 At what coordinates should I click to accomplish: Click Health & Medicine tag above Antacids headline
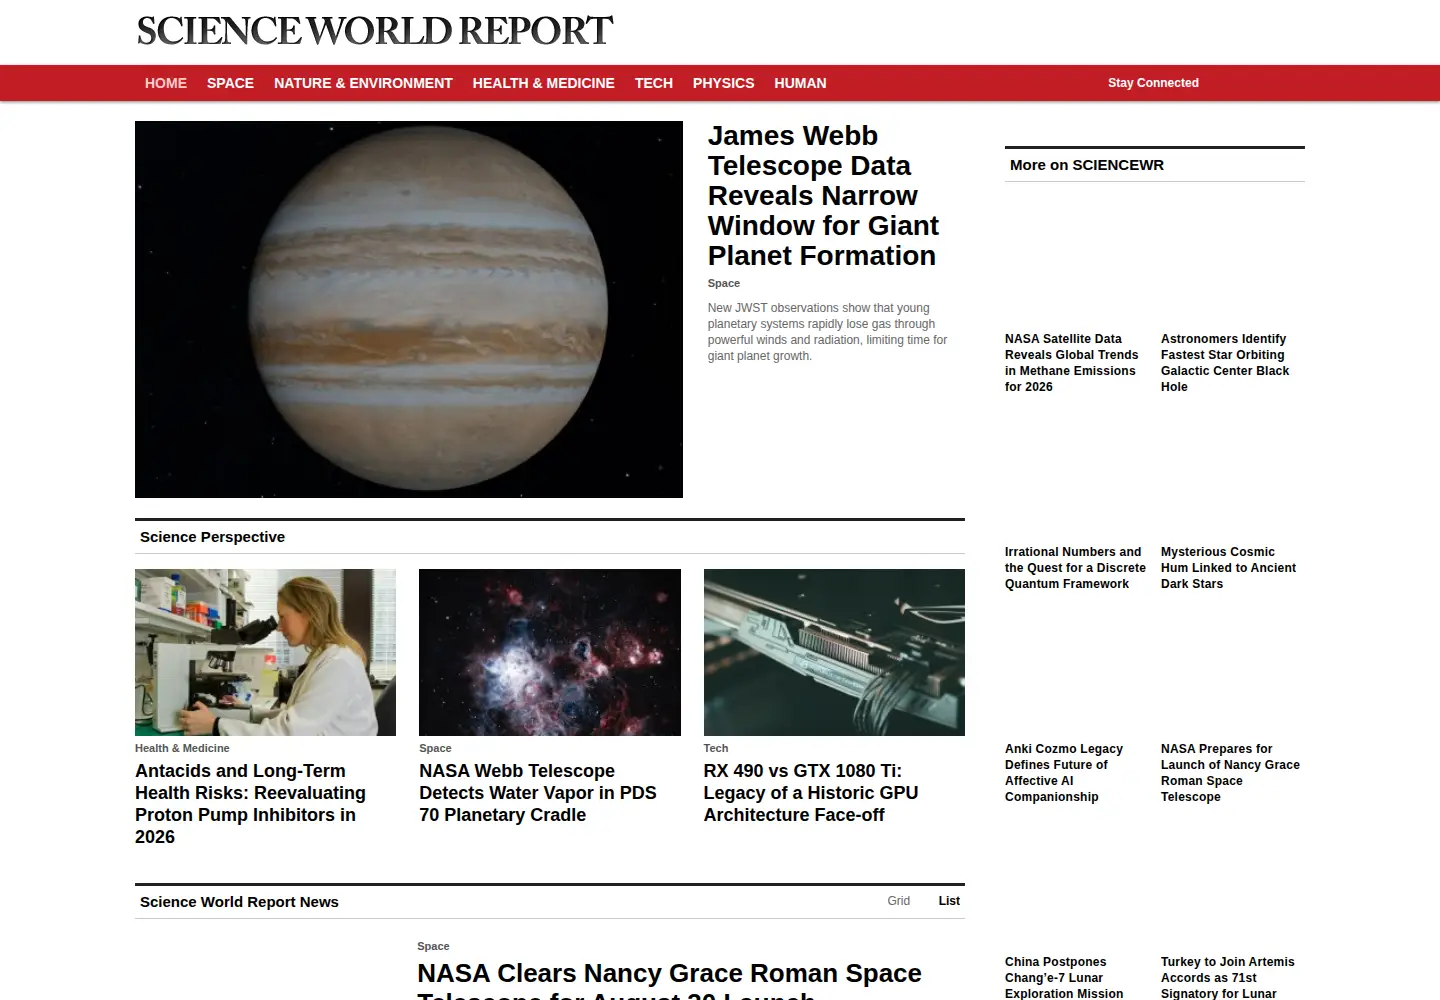point(182,748)
